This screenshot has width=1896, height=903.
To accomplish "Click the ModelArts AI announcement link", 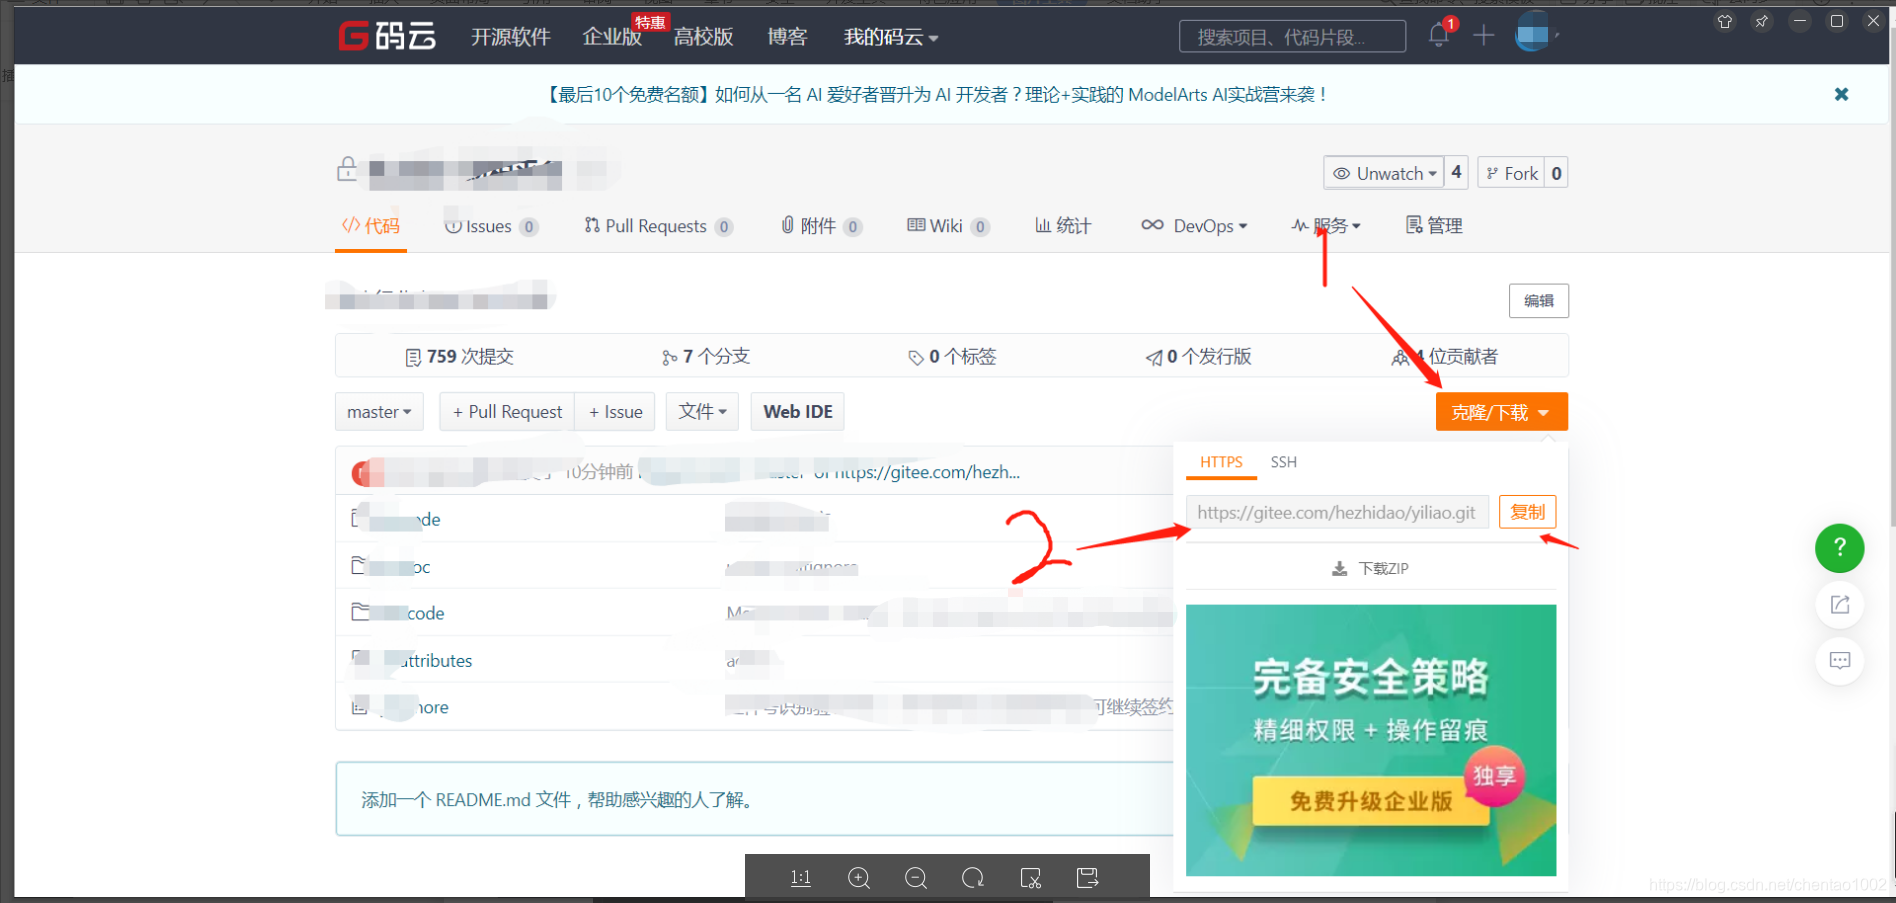I will (937, 94).
